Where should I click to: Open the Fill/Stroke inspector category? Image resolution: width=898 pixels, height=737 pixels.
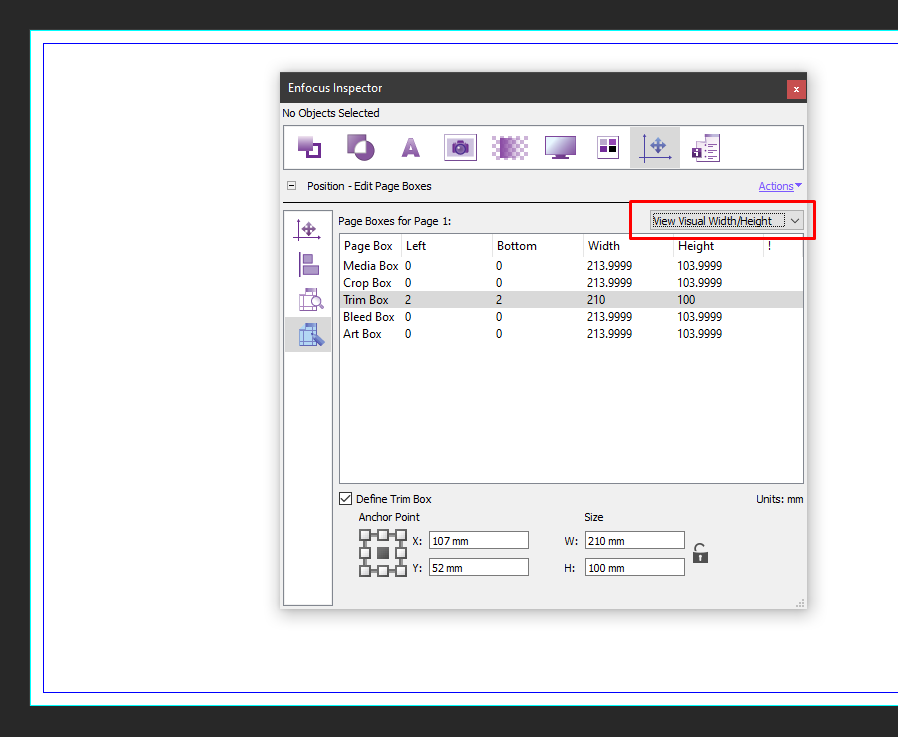pyautogui.click(x=309, y=148)
